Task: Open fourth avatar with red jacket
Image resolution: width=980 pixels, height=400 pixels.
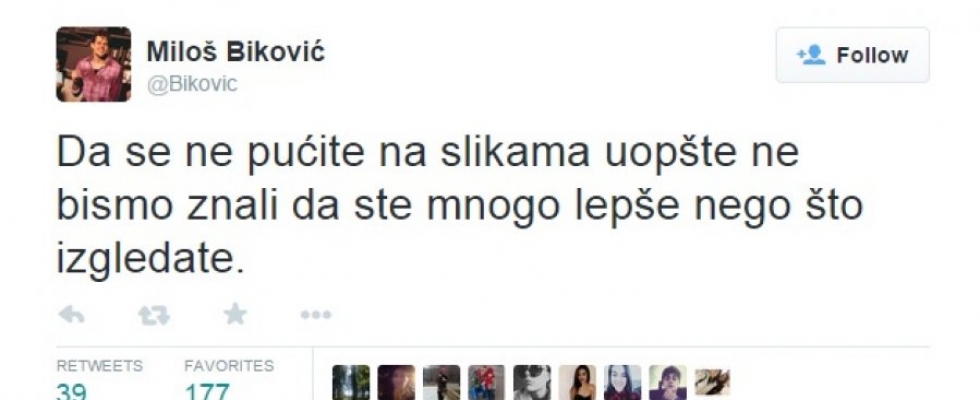Action: click(x=486, y=382)
